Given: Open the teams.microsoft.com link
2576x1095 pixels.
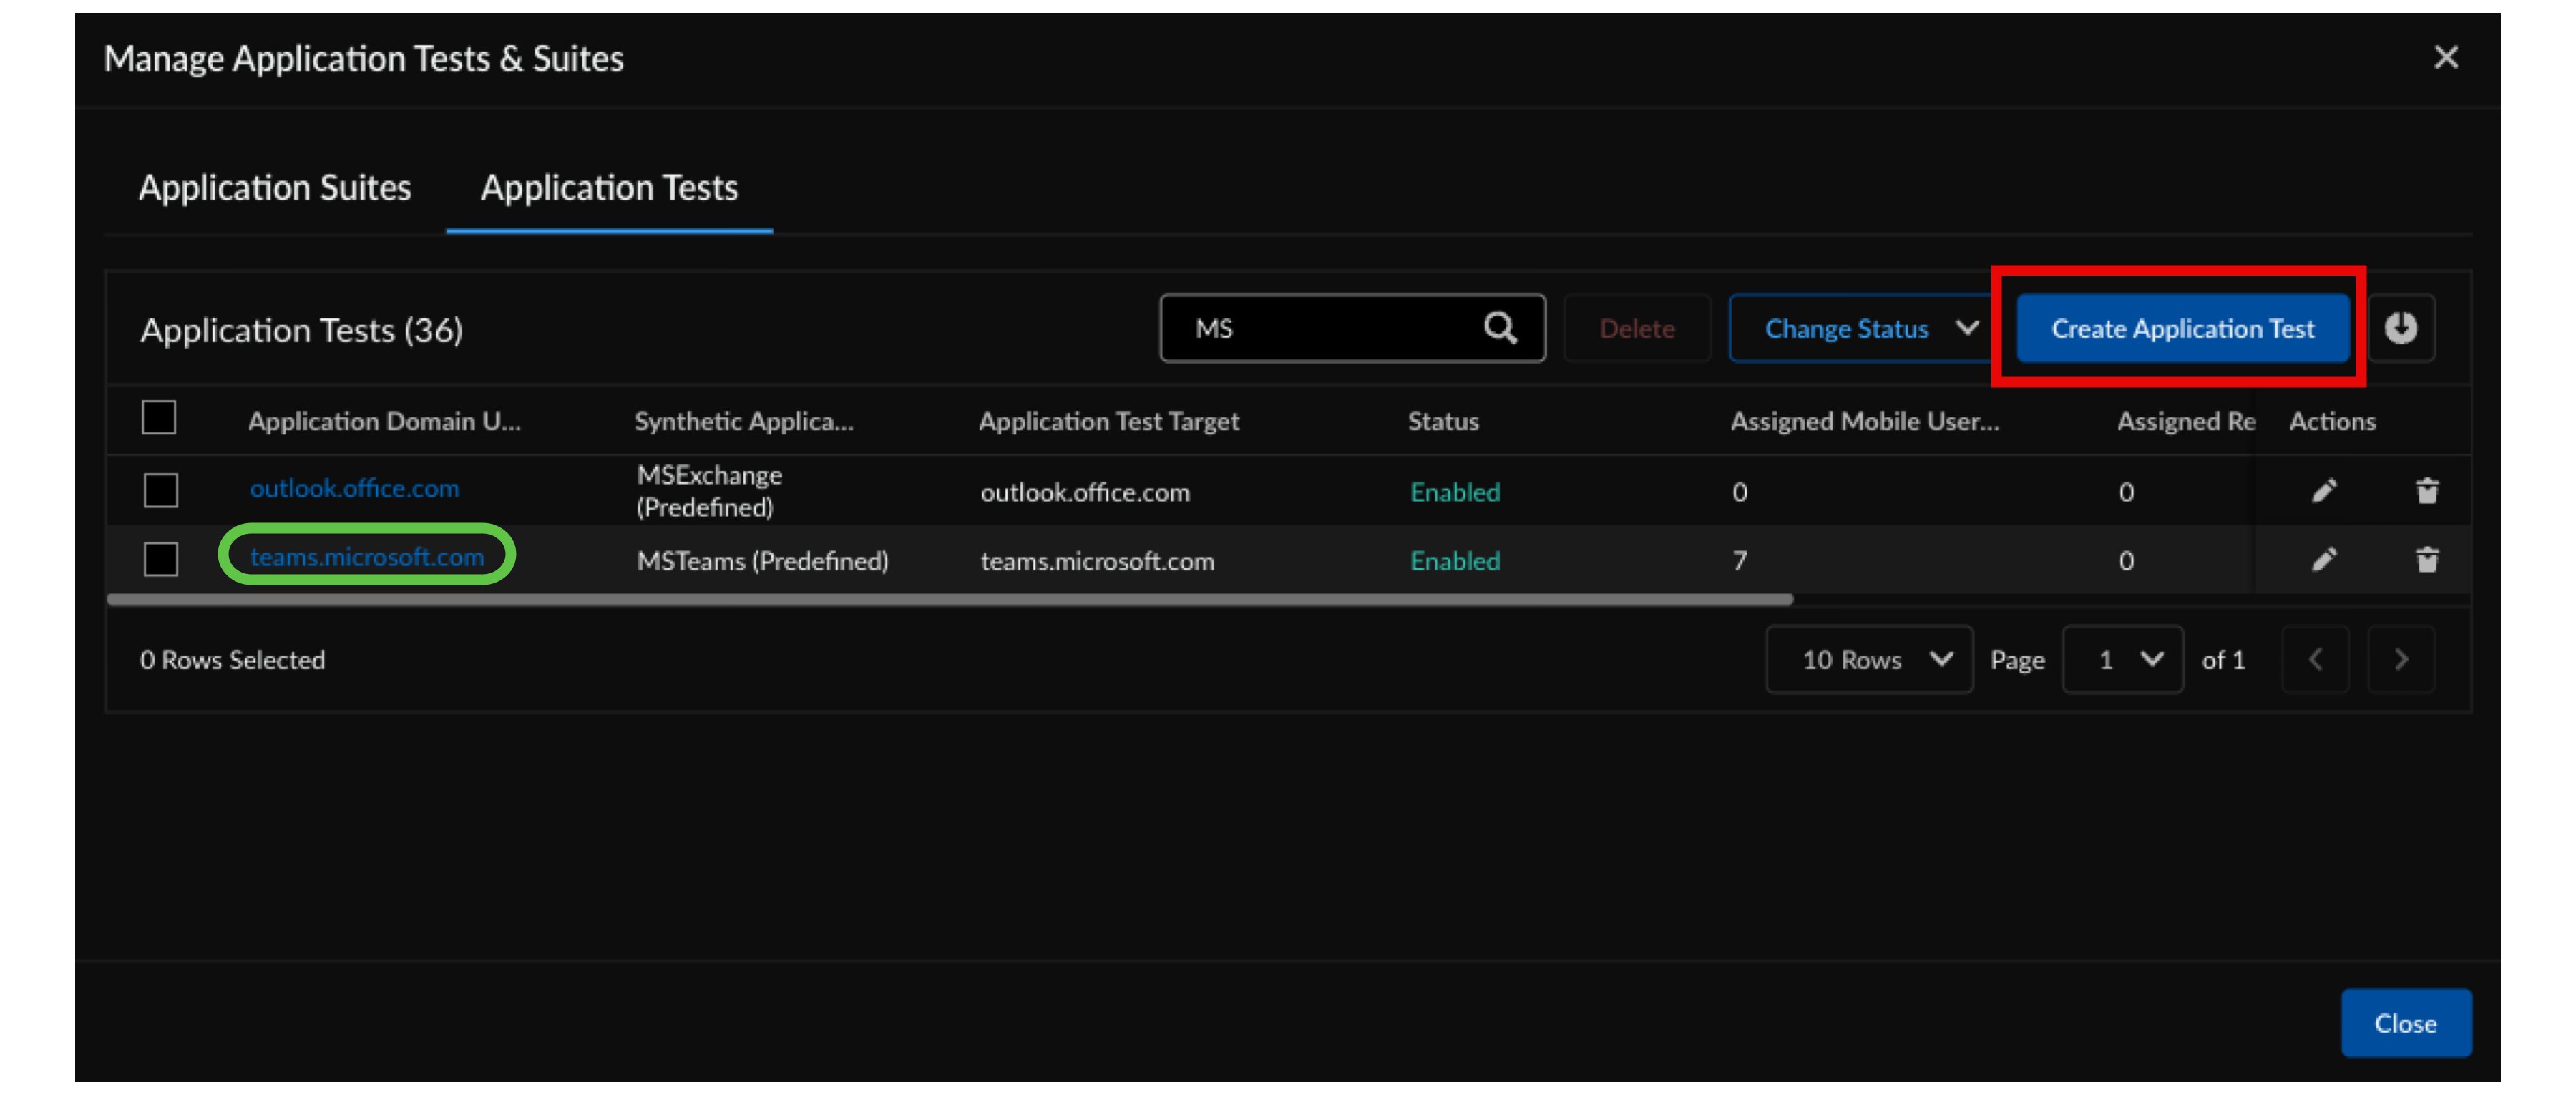Looking at the screenshot, I should (367, 557).
